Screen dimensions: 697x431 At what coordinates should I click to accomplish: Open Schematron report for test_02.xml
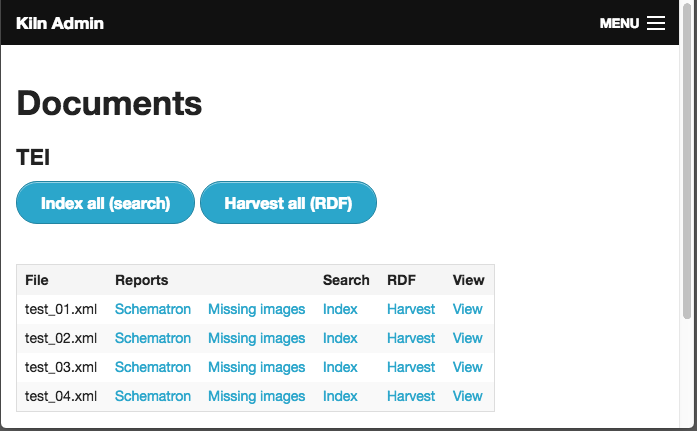click(153, 338)
